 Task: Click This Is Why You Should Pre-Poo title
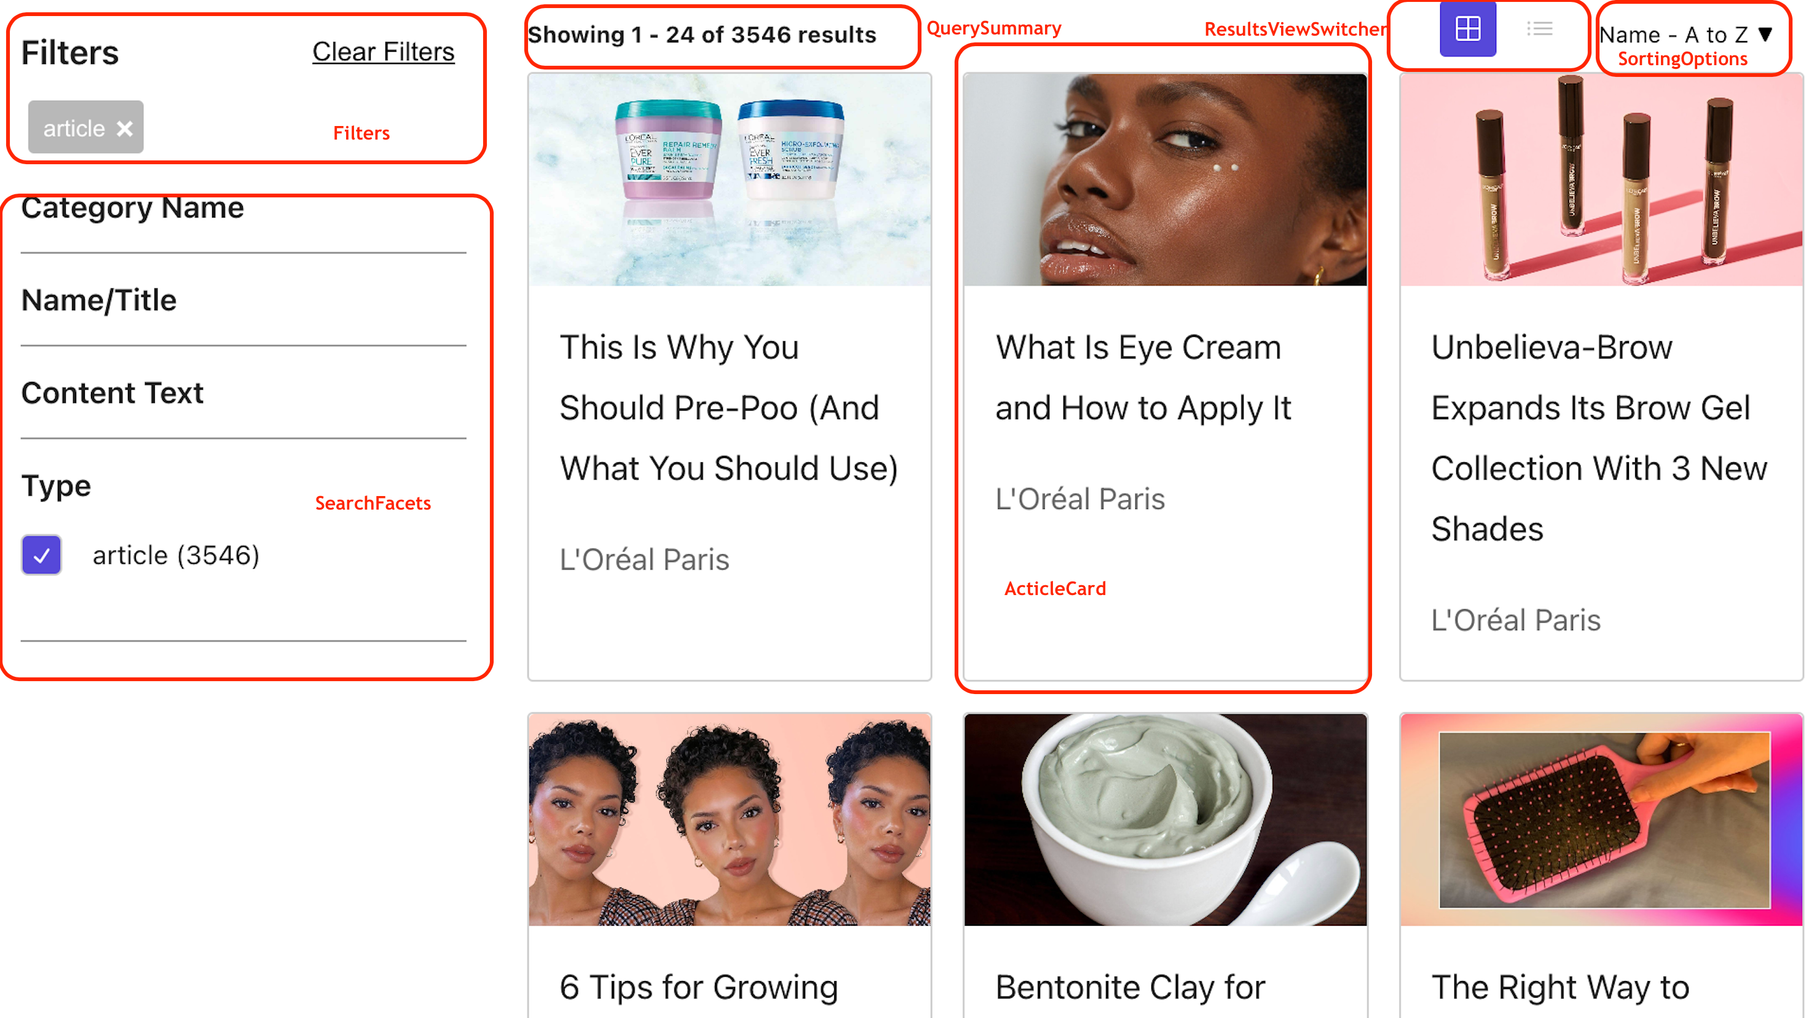(729, 408)
